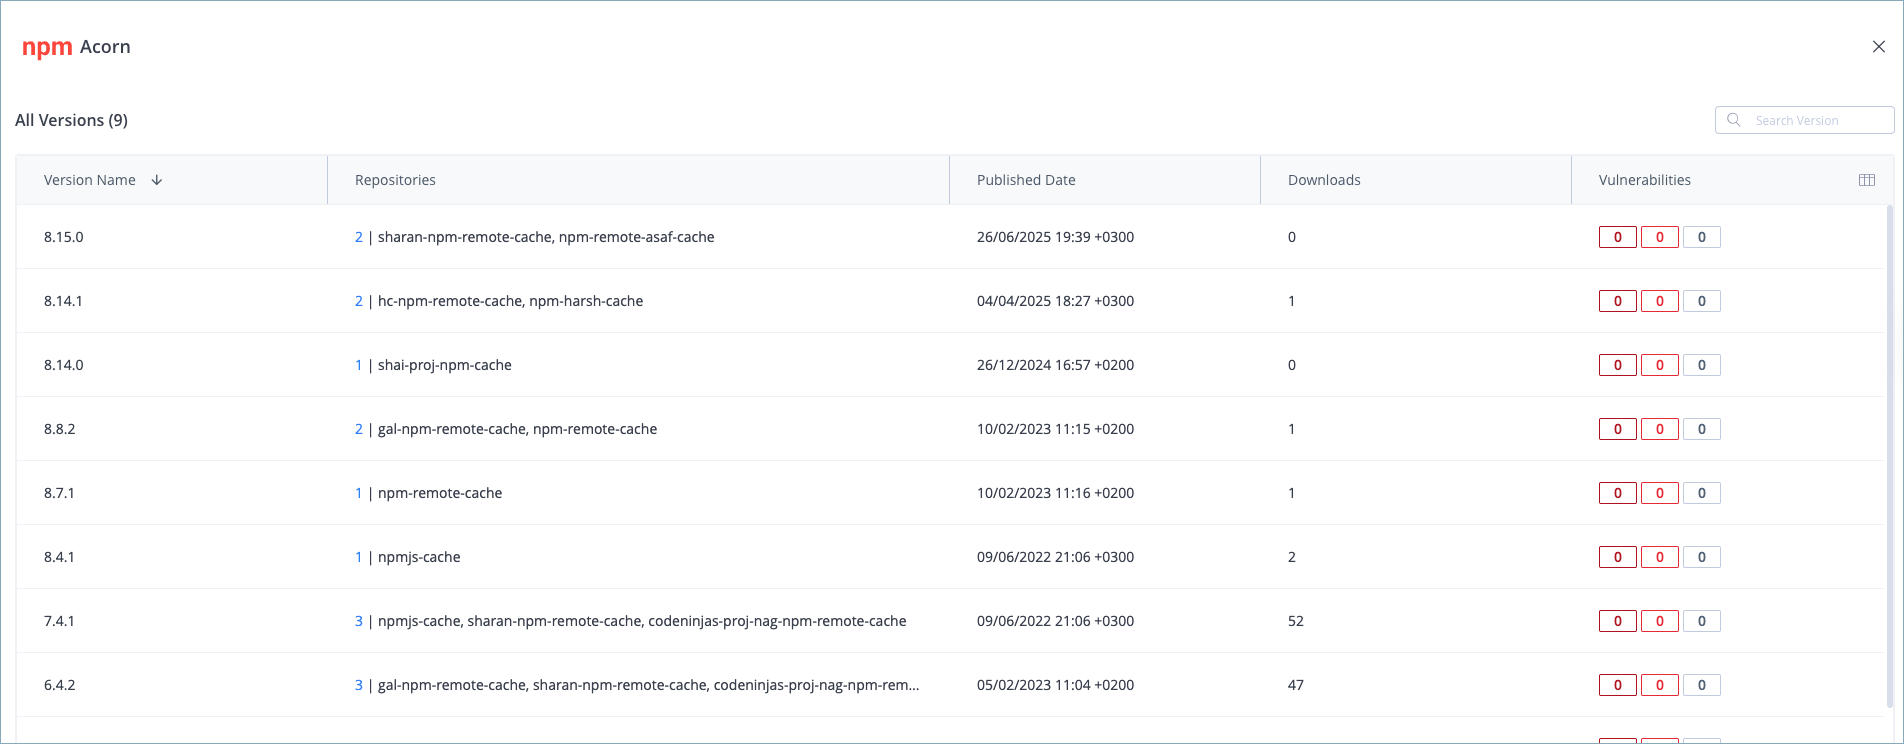This screenshot has height=744, width=1904.
Task: Click the Downloads column header
Action: (1324, 180)
